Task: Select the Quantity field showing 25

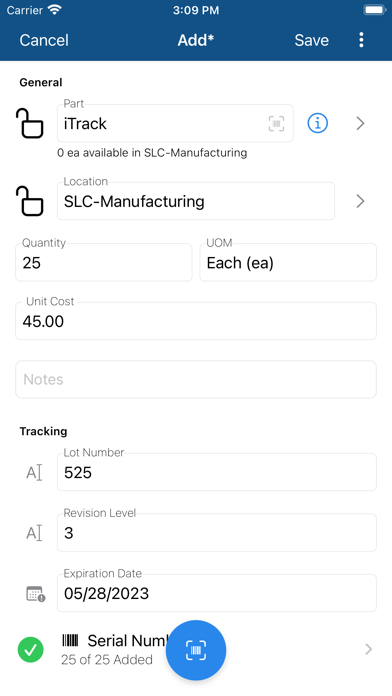Action: pos(104,262)
